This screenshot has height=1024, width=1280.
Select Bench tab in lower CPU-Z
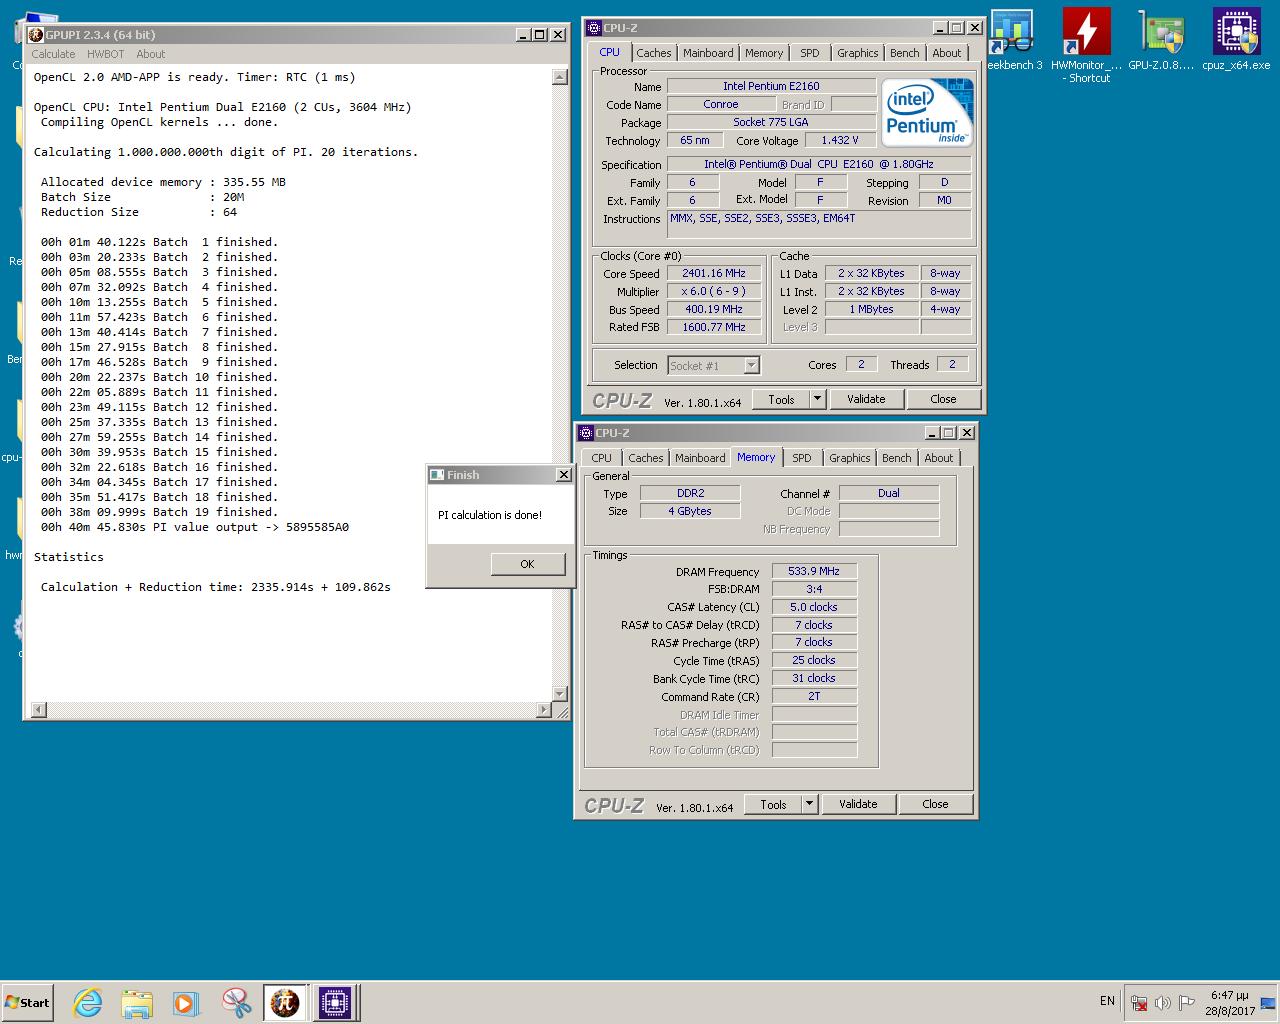(x=897, y=458)
